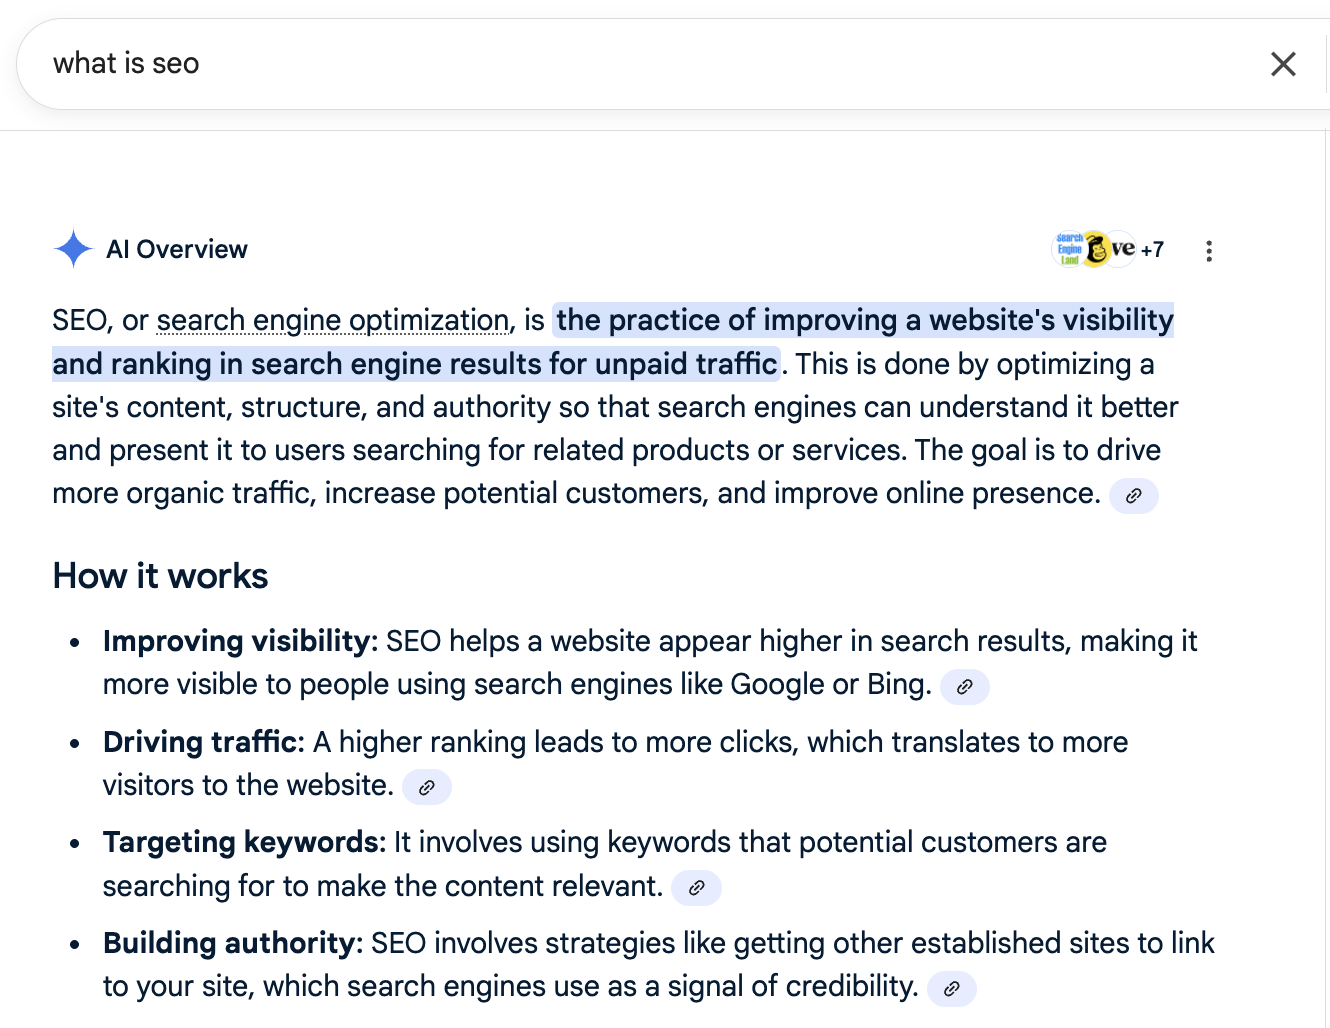This screenshot has height=1028, width=1330.
Task: Open the link chip after the intro paragraph
Action: coord(1133,495)
